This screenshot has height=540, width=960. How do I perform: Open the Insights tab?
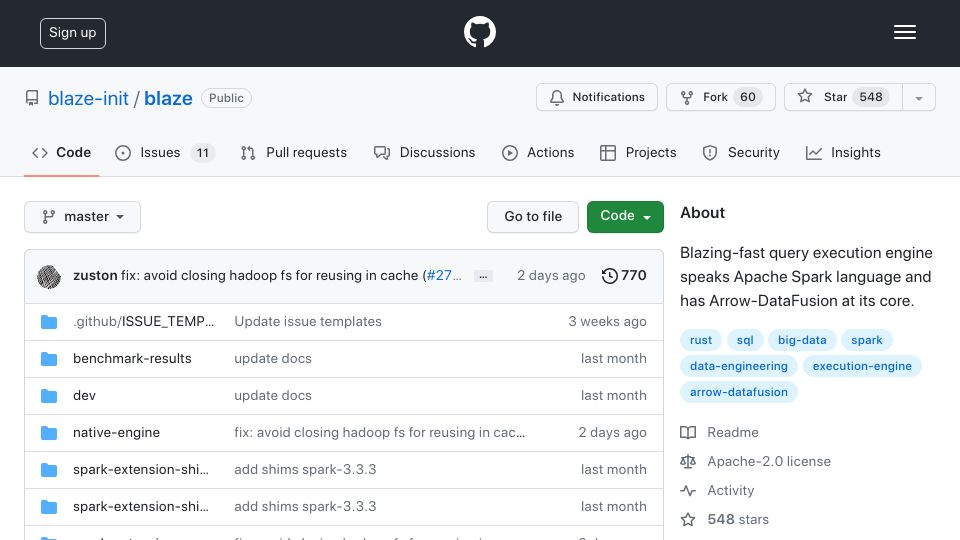coord(844,153)
